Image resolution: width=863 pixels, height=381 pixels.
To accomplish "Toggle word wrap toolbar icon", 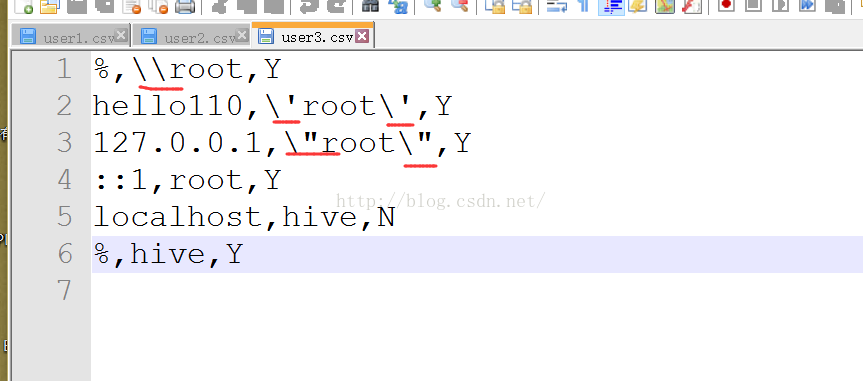I will (x=556, y=6).
